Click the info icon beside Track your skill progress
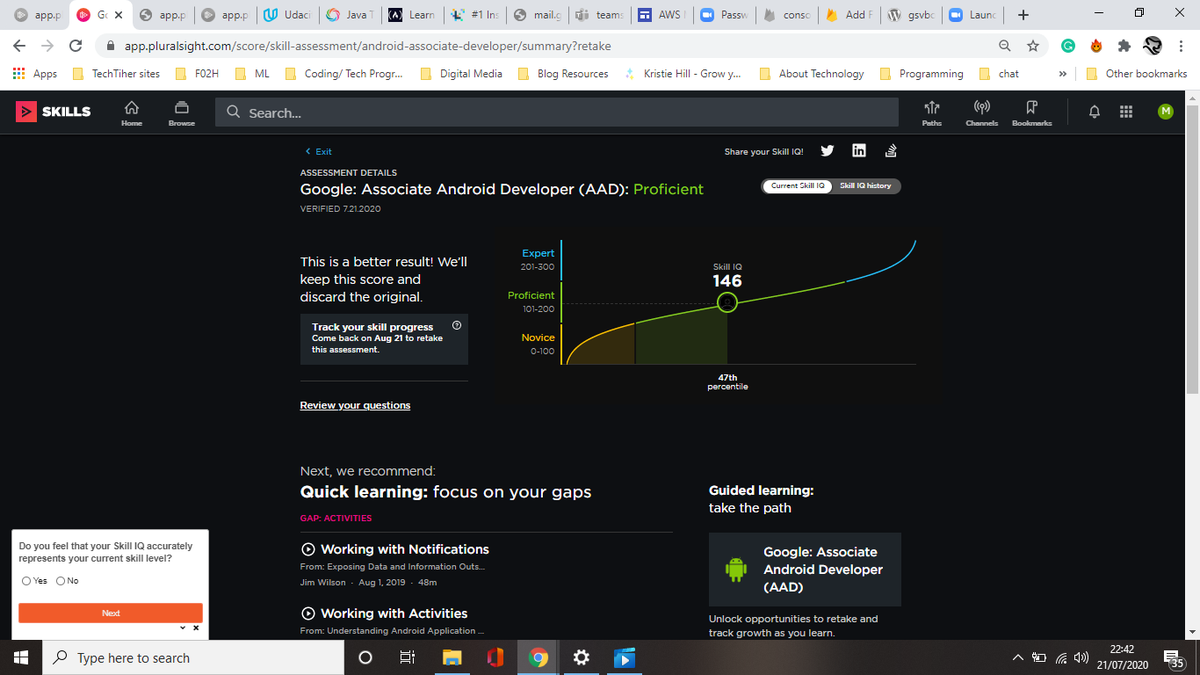Screen dimensions: 1200x675 (456, 326)
